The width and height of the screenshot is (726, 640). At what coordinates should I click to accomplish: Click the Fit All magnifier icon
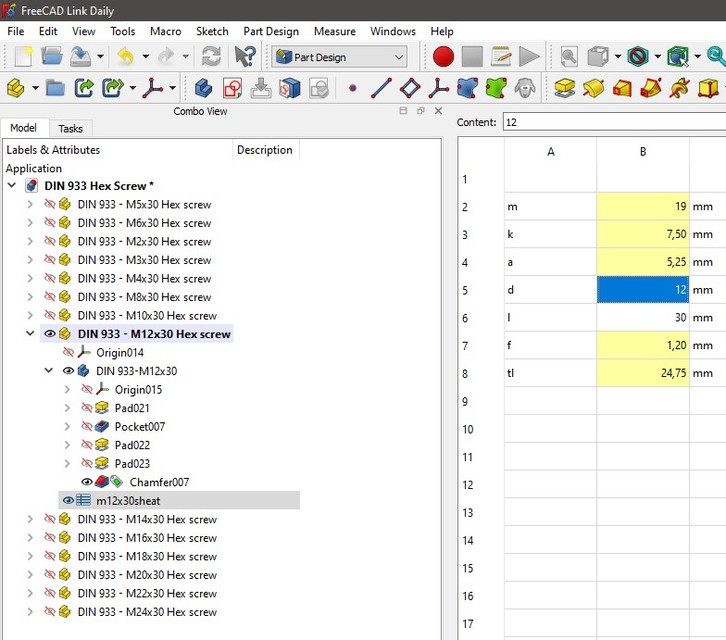tap(569, 57)
